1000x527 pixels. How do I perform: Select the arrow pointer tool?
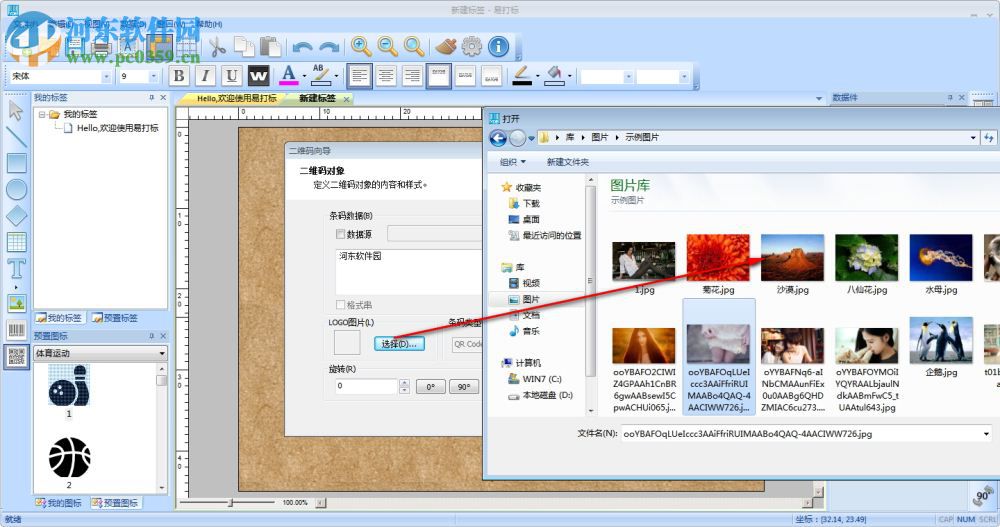[x=16, y=111]
